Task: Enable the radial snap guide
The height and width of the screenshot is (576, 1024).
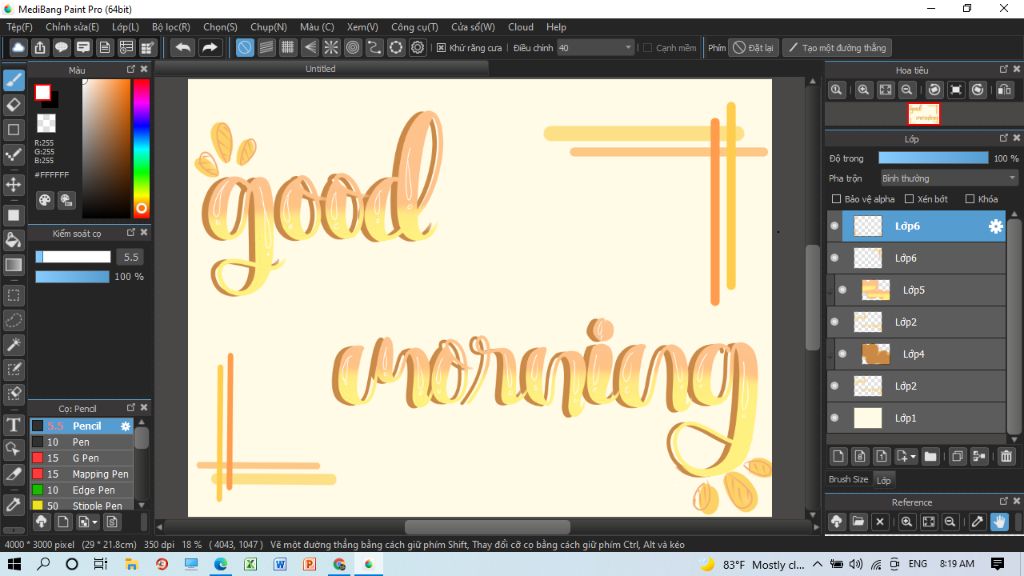Action: click(331, 48)
